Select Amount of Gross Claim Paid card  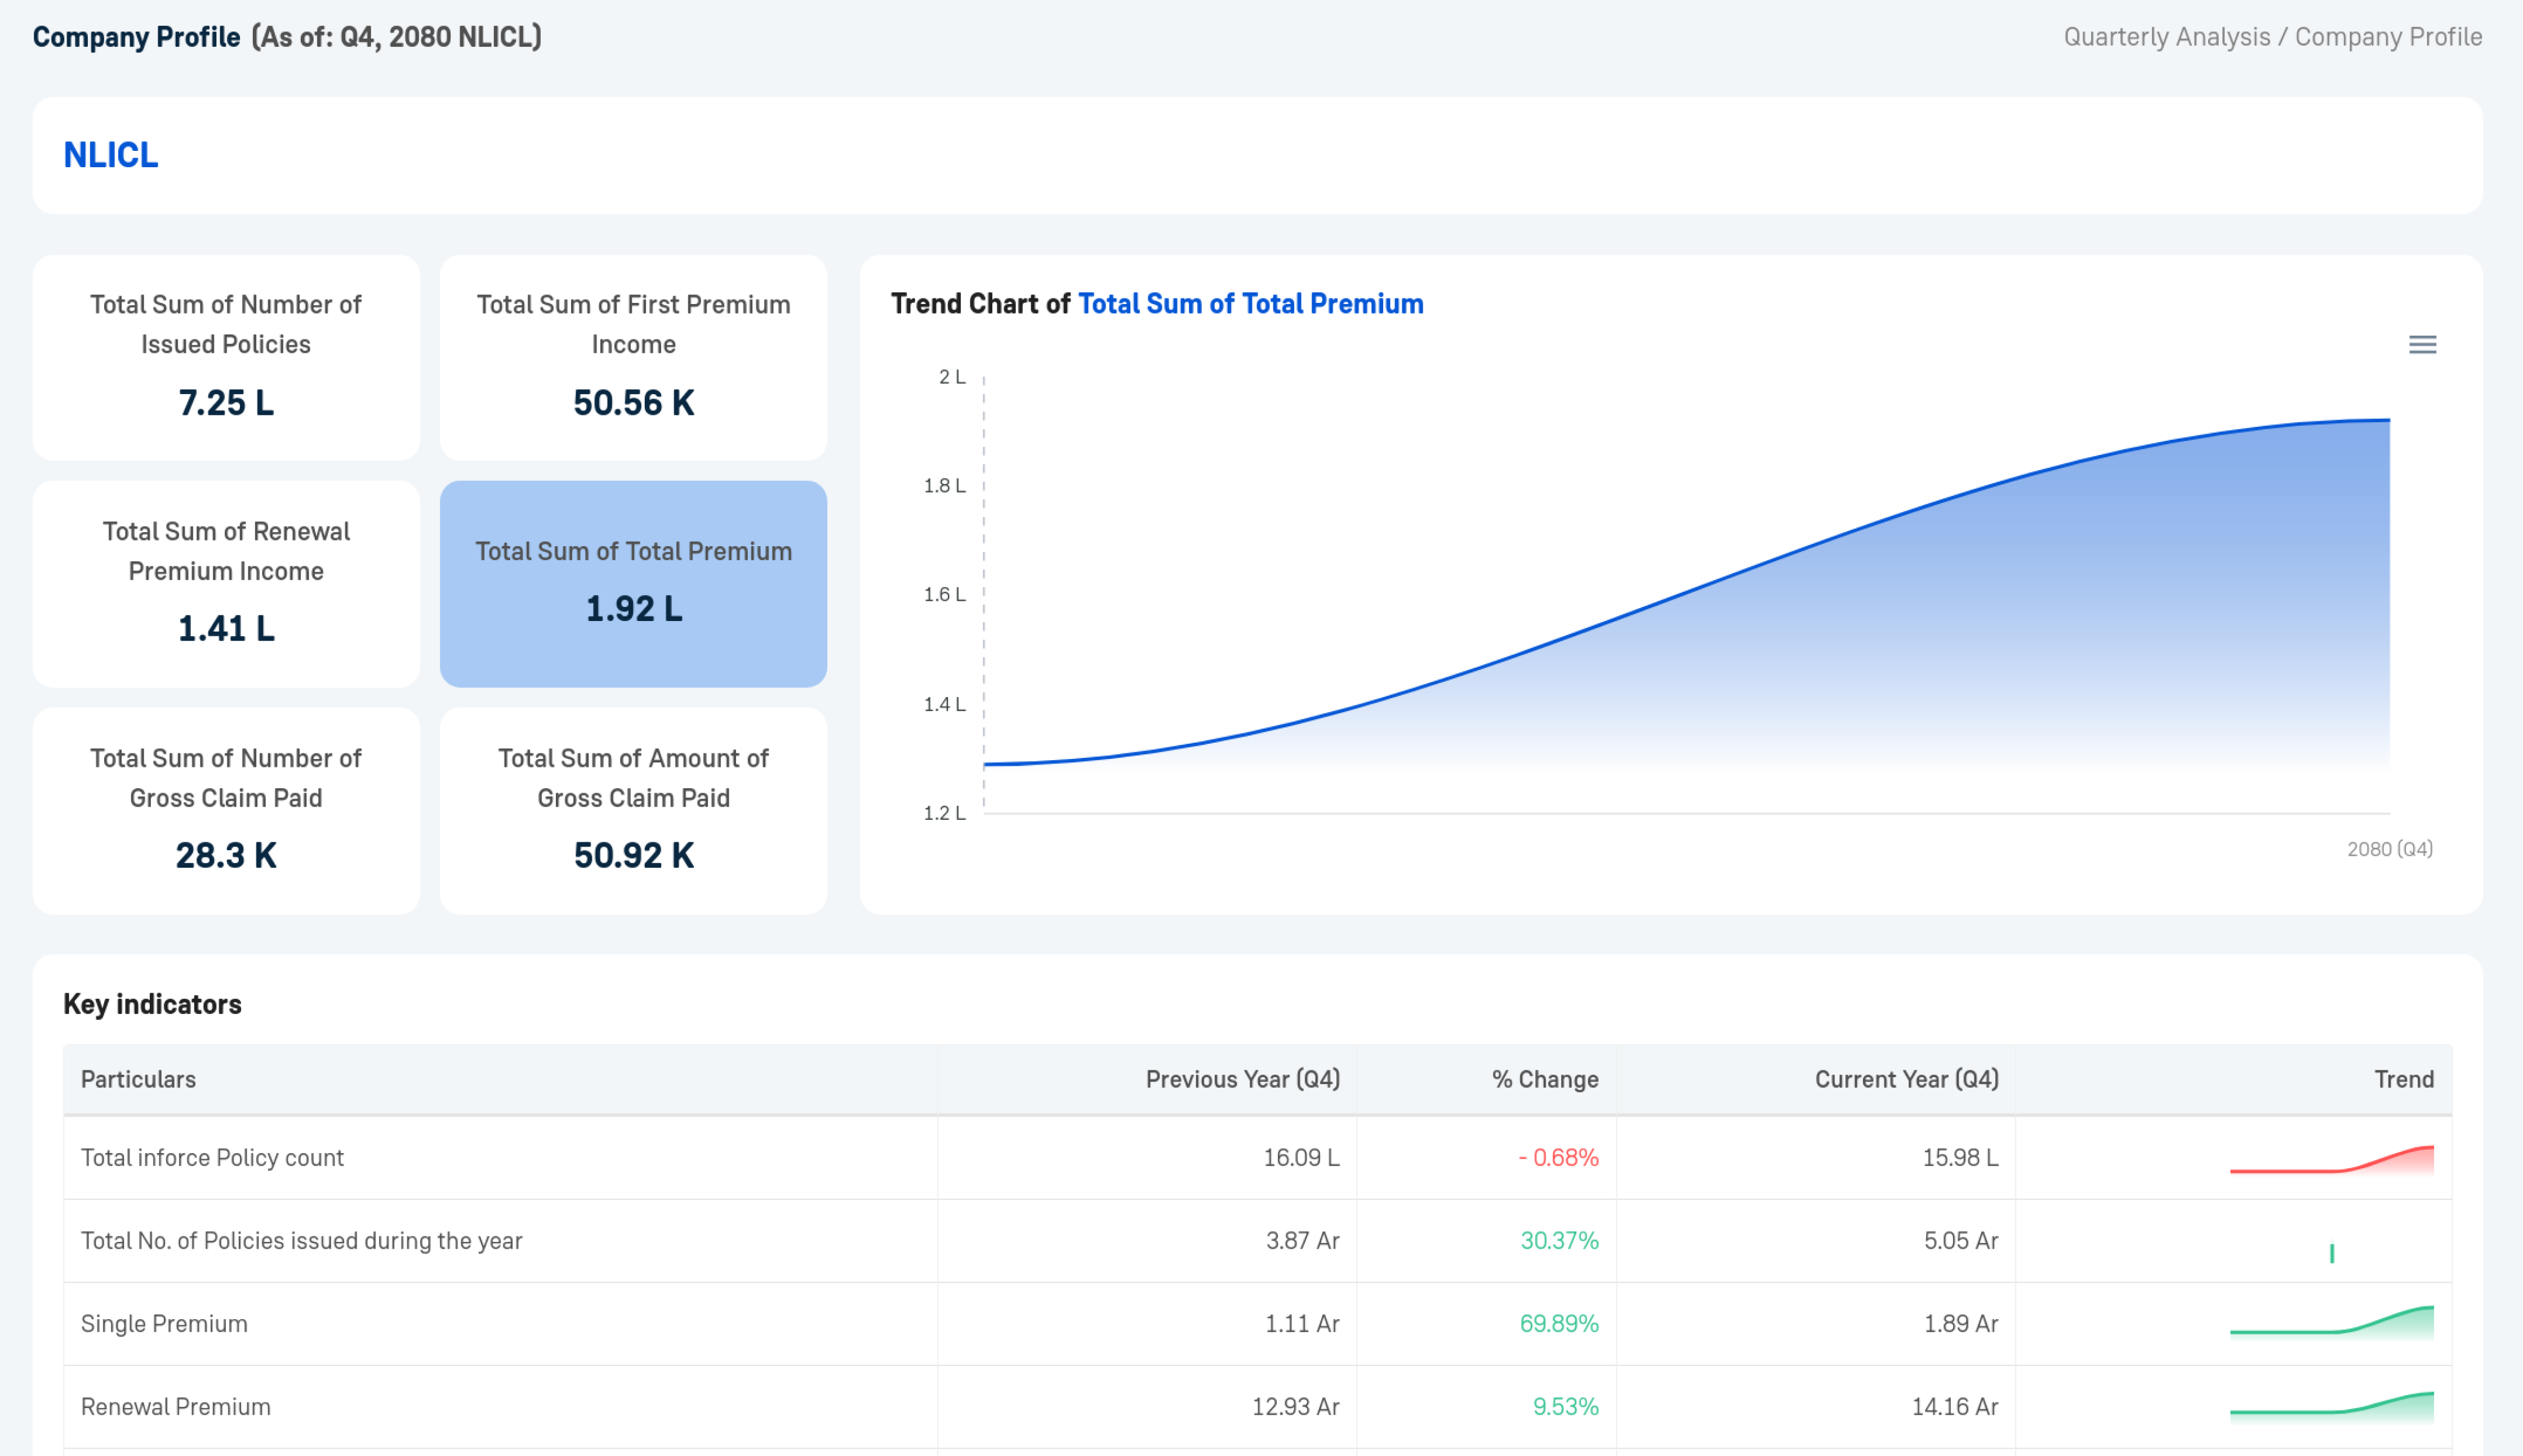(x=633, y=810)
